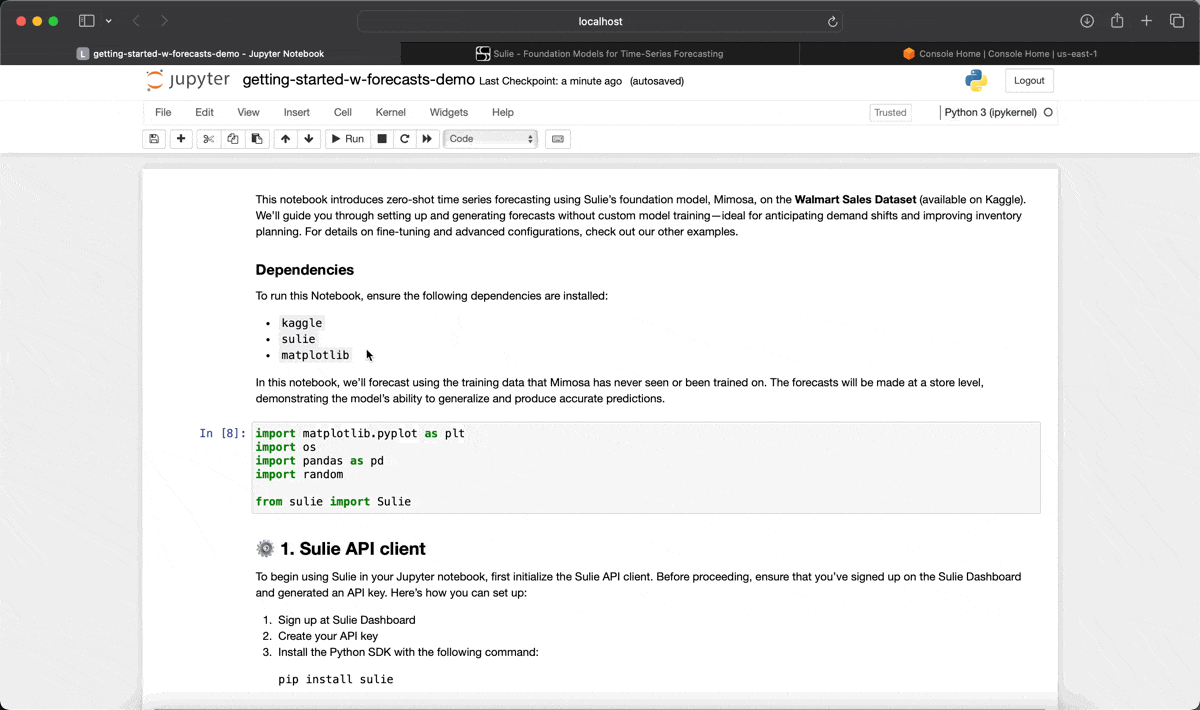
Task: Insert a cell below with plus icon
Action: click(x=181, y=139)
